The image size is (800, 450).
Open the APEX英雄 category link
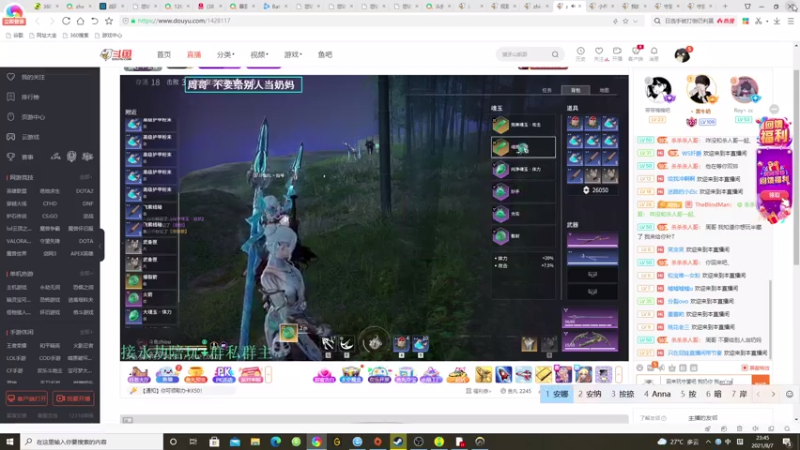click(82, 253)
